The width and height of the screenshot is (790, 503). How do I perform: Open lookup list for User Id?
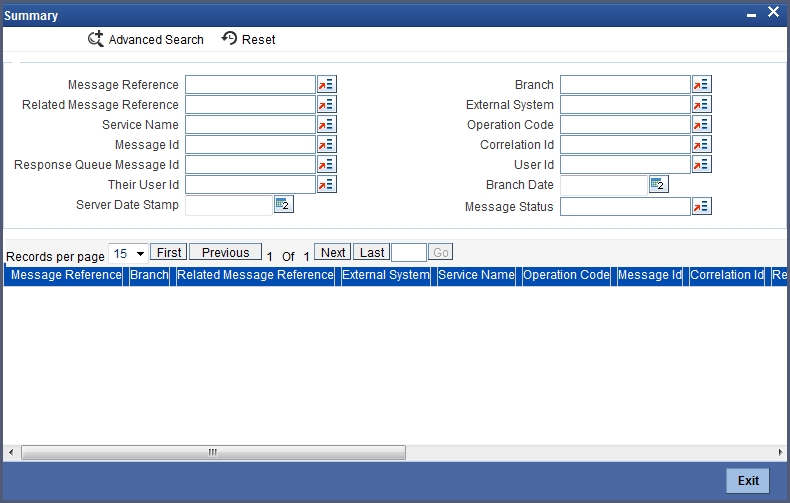tap(701, 164)
